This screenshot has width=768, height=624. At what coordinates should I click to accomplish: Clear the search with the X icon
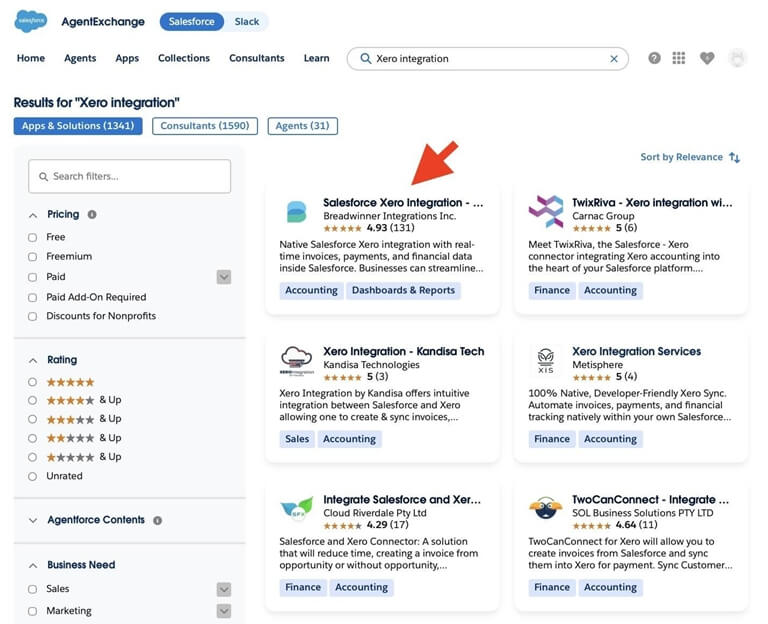point(614,59)
